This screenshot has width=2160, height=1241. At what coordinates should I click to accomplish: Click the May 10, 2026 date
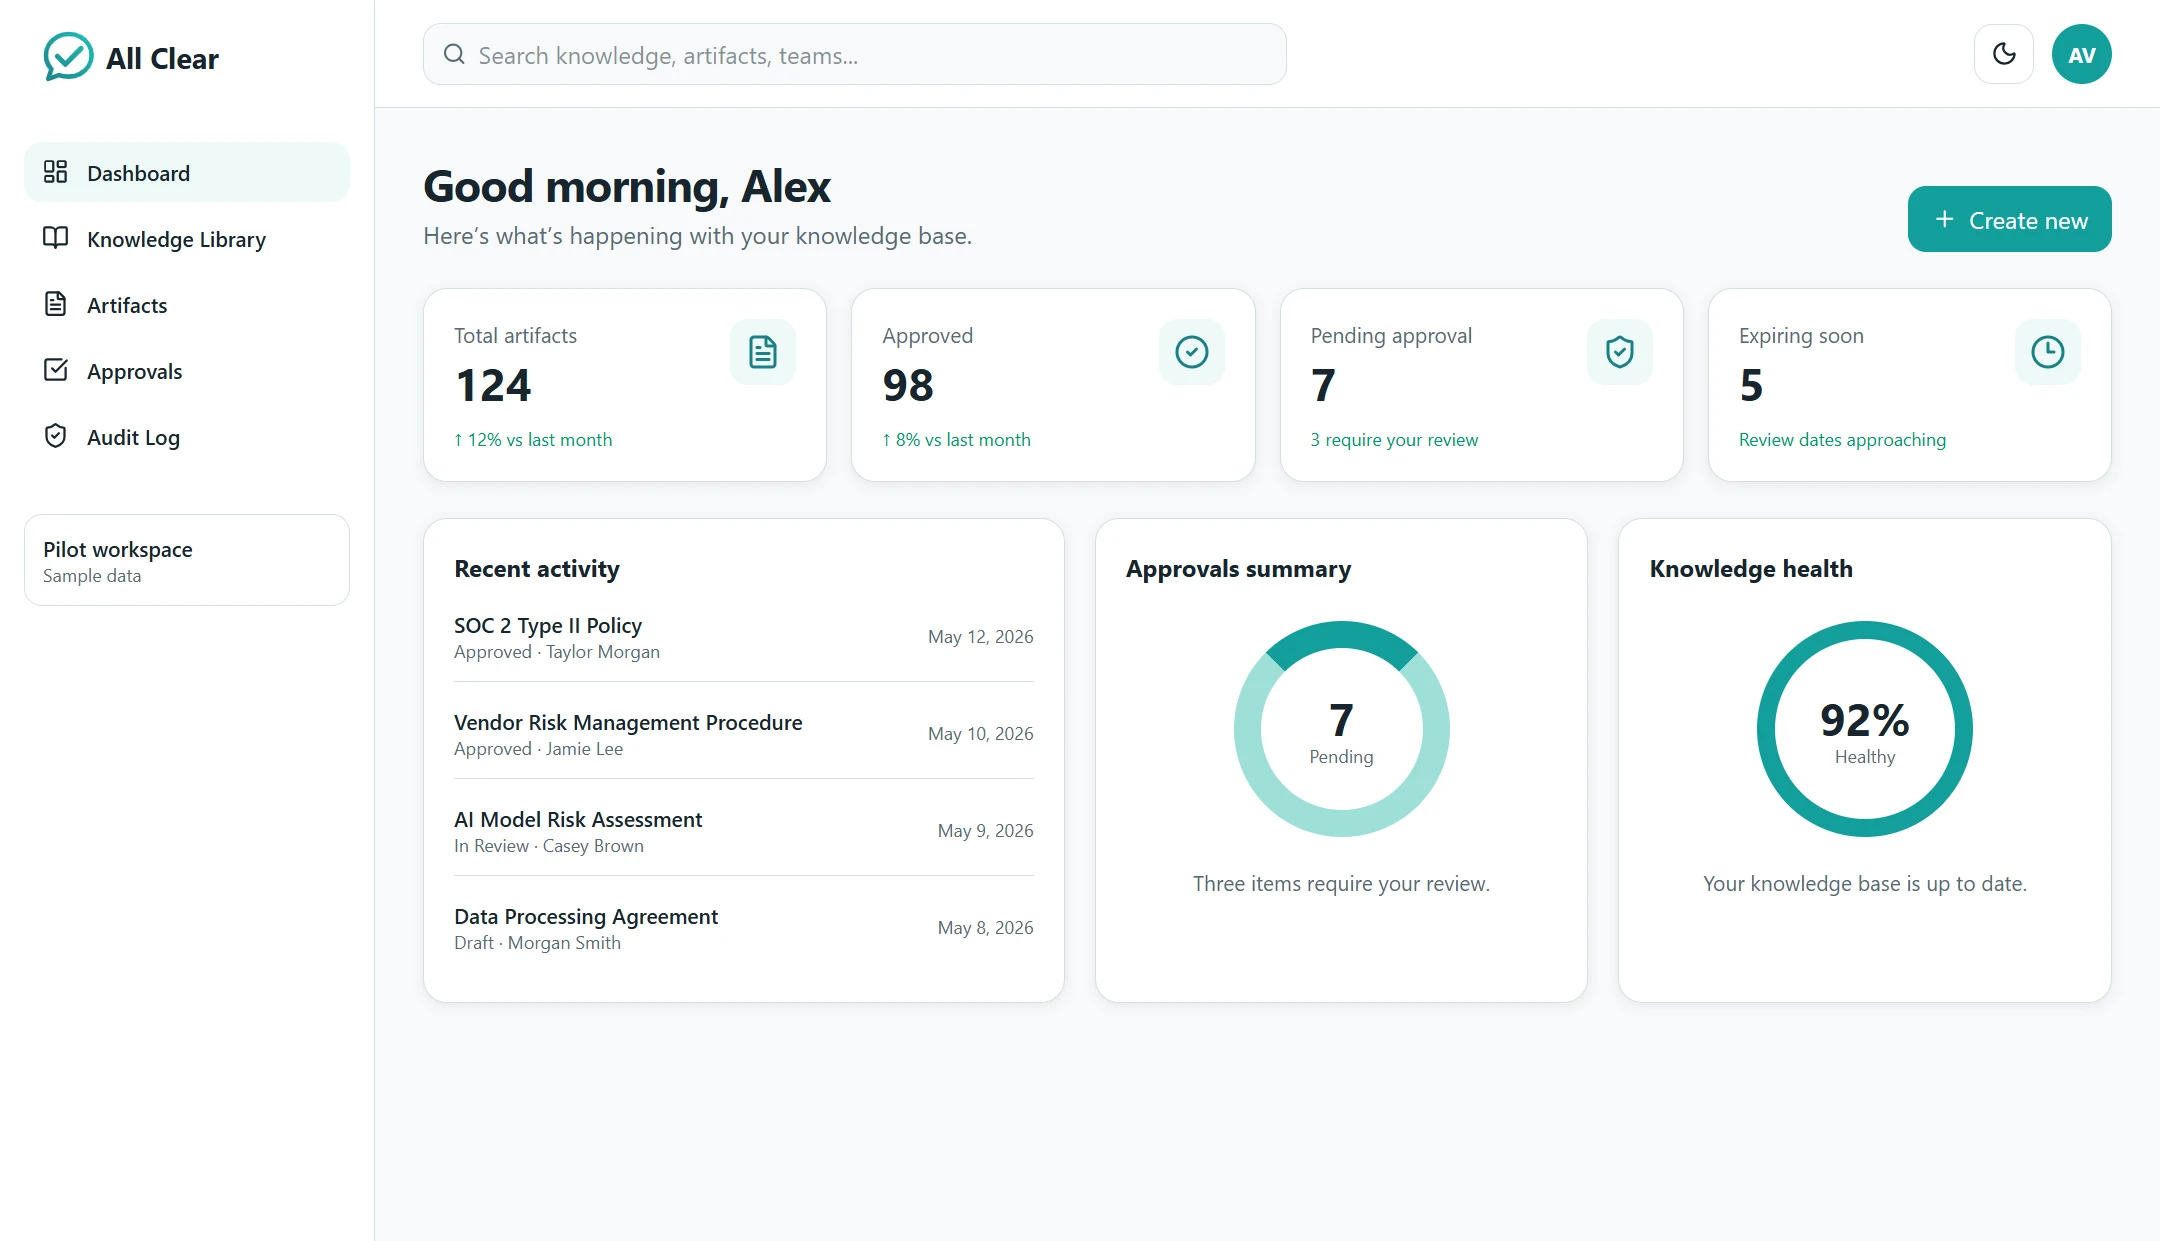[981, 734]
